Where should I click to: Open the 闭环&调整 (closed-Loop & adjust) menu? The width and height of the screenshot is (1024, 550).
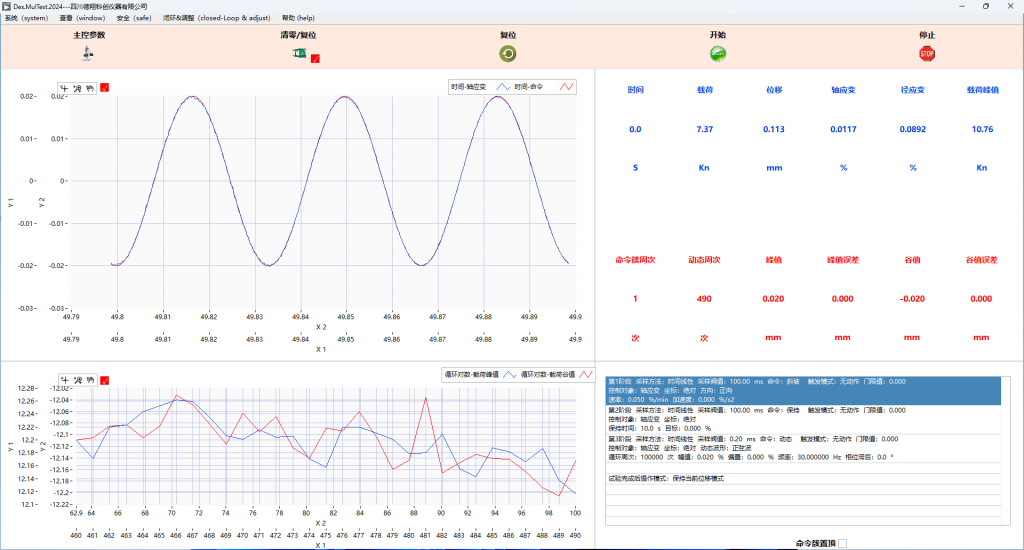(x=218, y=18)
